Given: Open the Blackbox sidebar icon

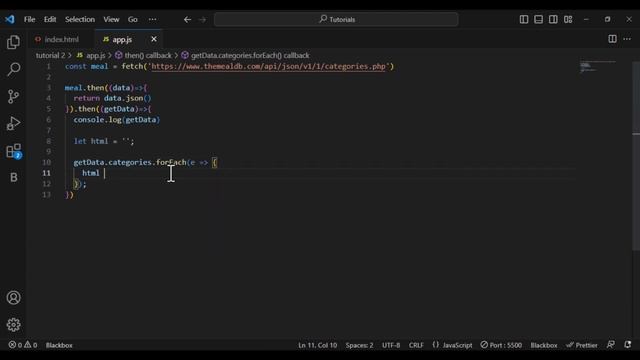Looking at the screenshot, I should click(13, 178).
